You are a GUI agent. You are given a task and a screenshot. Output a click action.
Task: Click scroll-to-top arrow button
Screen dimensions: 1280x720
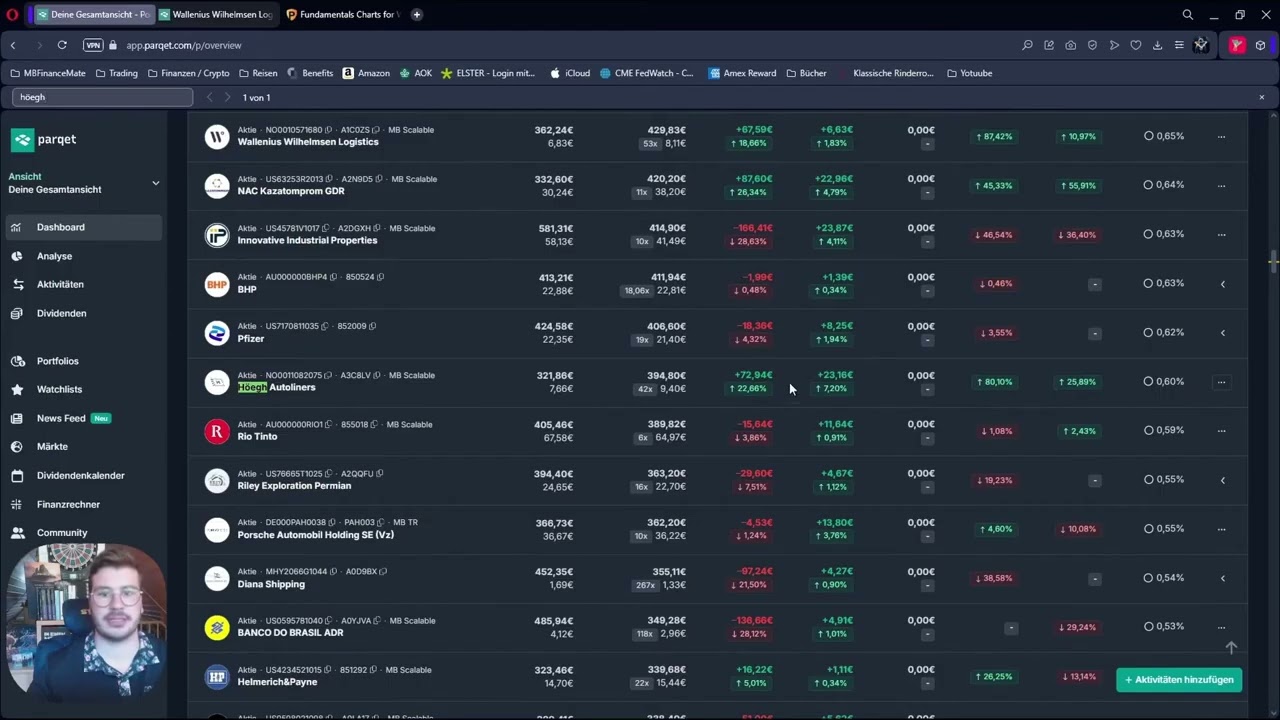pyautogui.click(x=1231, y=648)
